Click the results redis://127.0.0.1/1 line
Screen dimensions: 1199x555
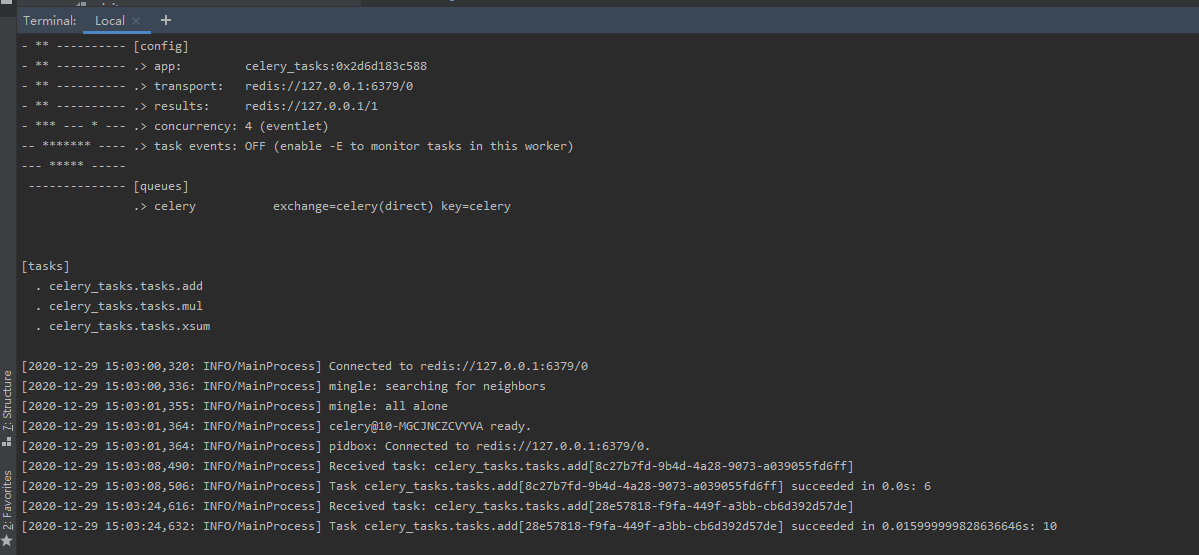tap(200, 105)
